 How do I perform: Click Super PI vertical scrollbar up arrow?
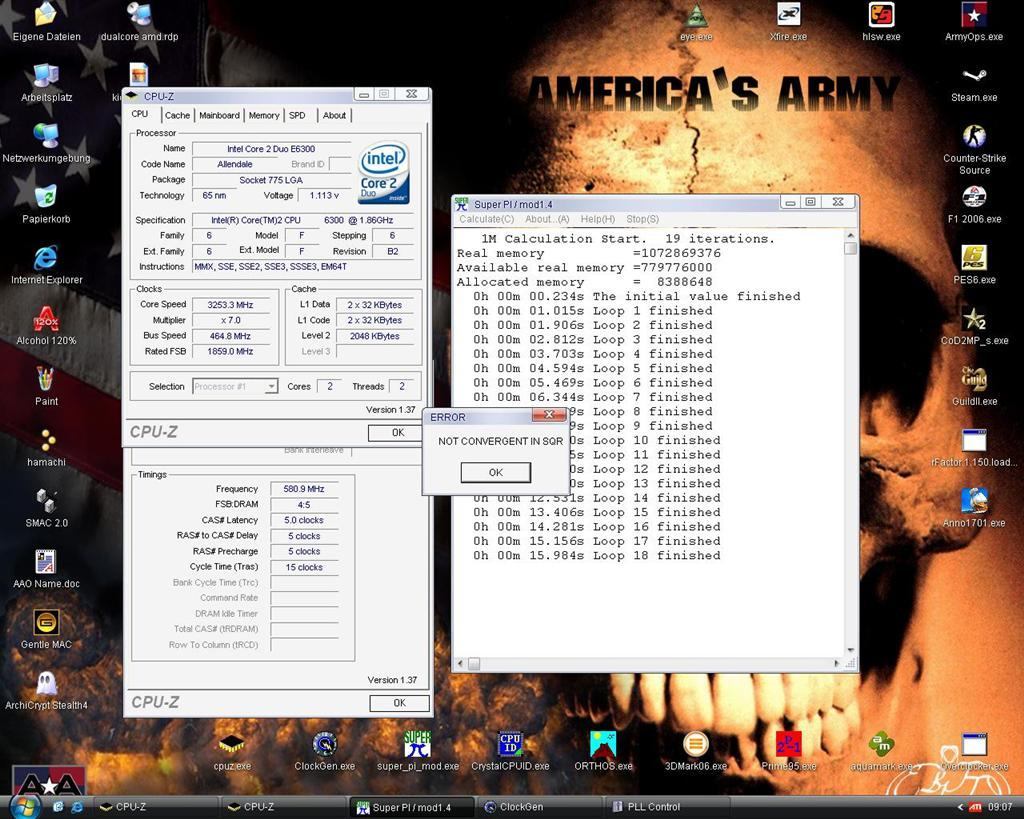[x=850, y=235]
